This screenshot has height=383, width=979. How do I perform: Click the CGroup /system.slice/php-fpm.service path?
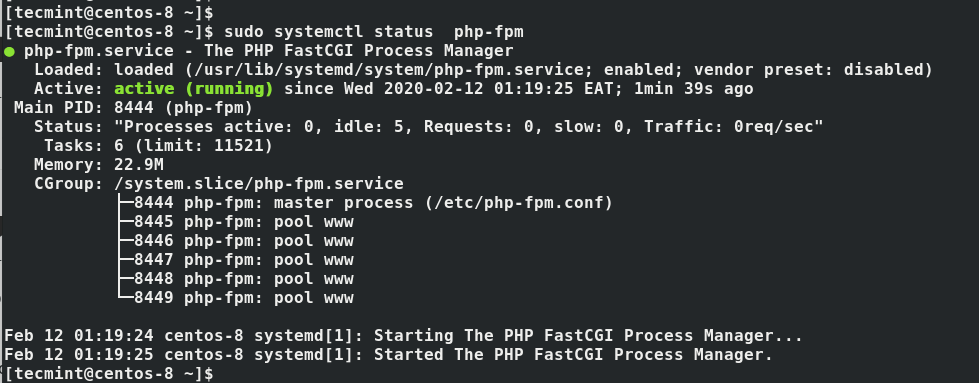click(259, 184)
